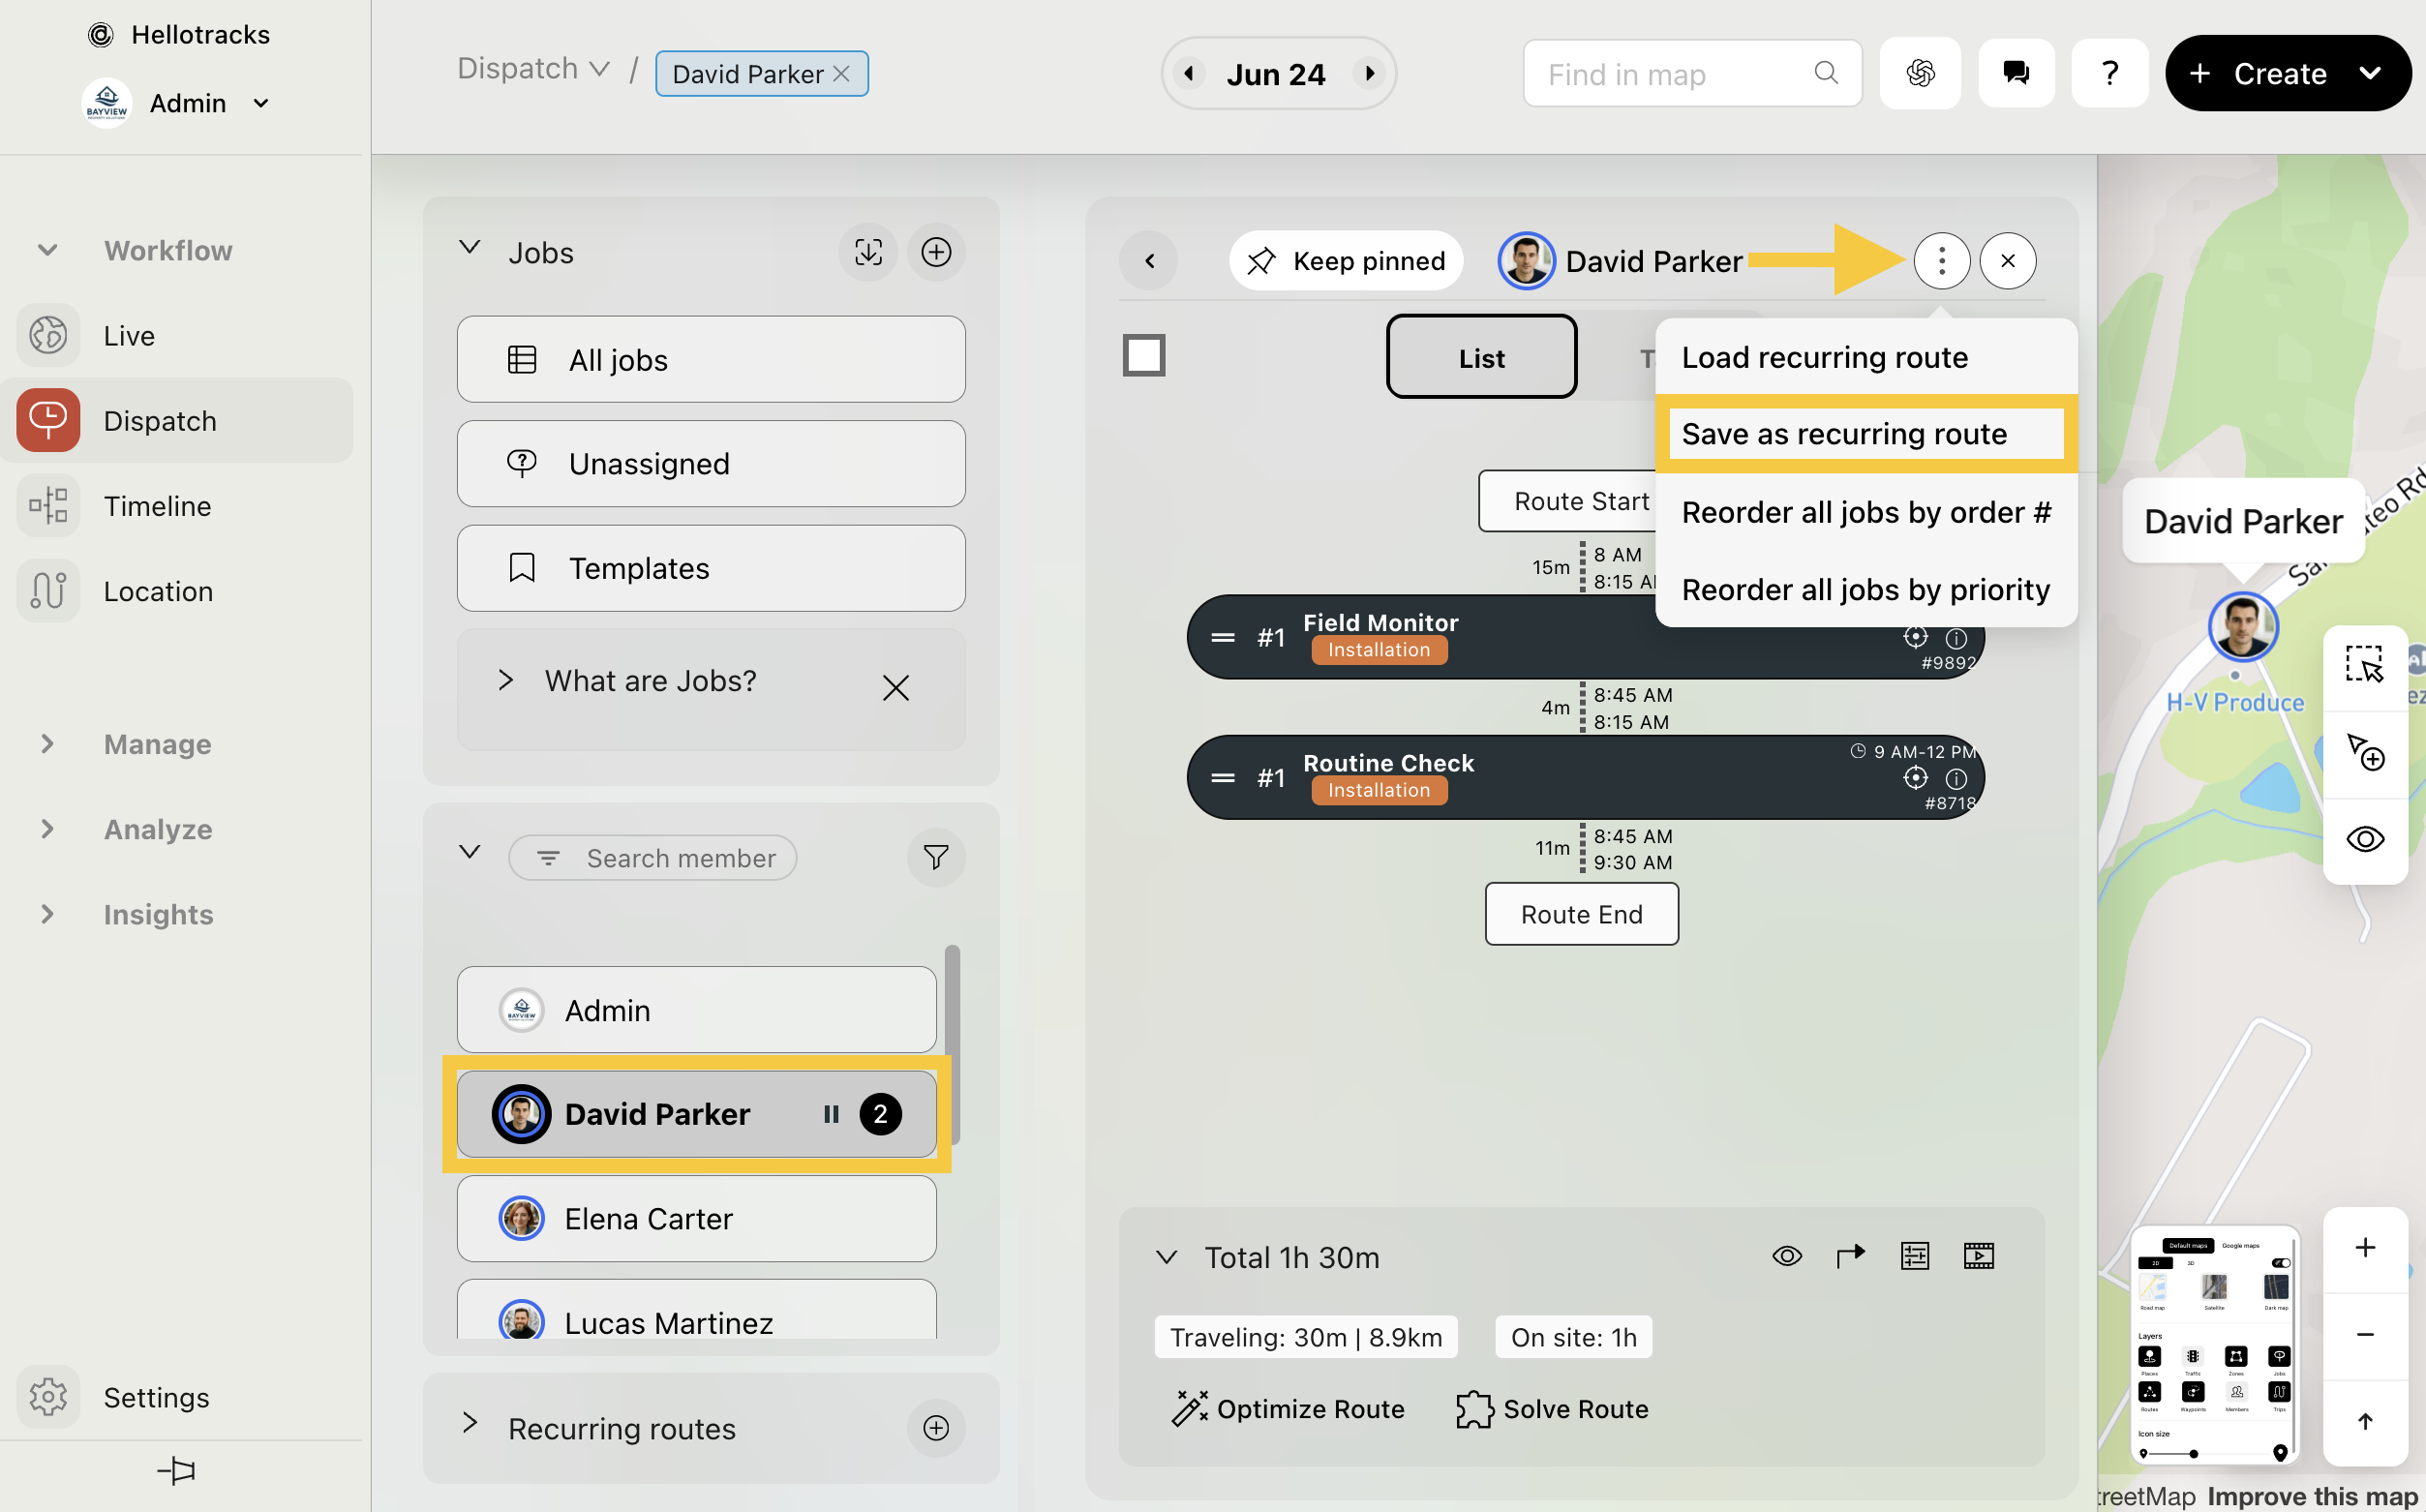Choose Save as recurring route

[x=1867, y=434]
